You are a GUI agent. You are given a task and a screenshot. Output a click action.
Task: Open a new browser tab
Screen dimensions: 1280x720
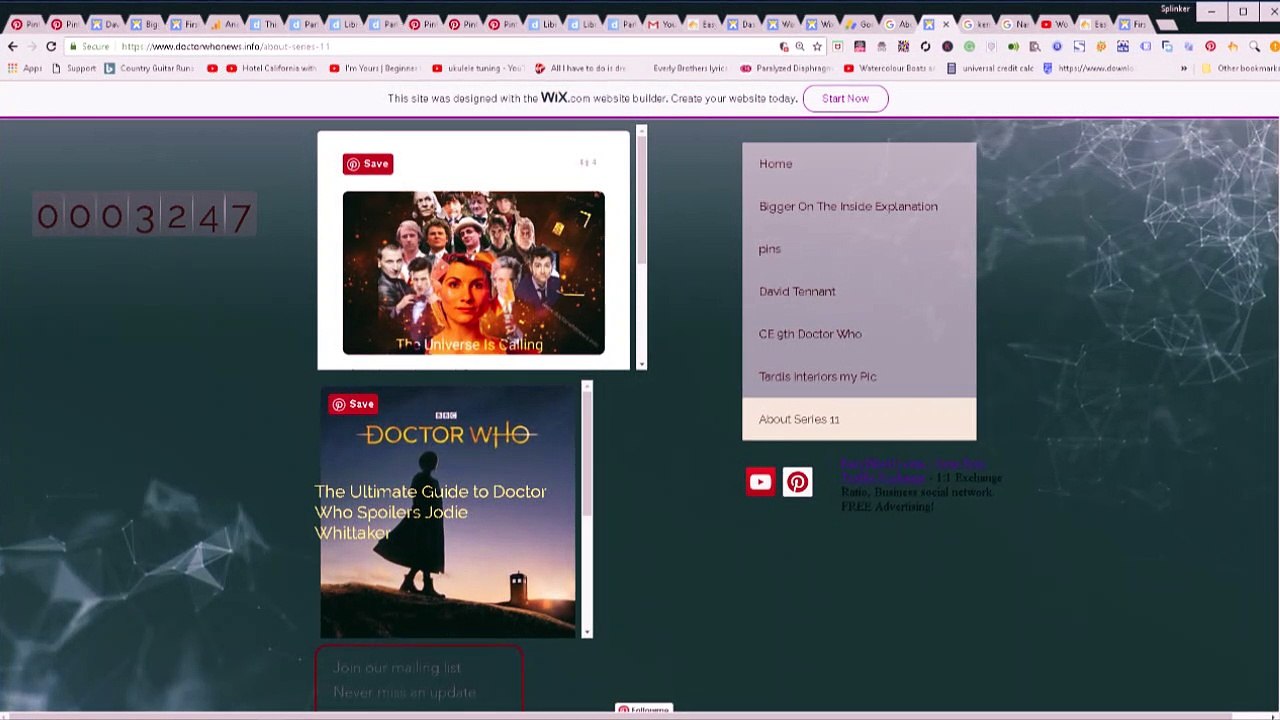pos(1167,24)
